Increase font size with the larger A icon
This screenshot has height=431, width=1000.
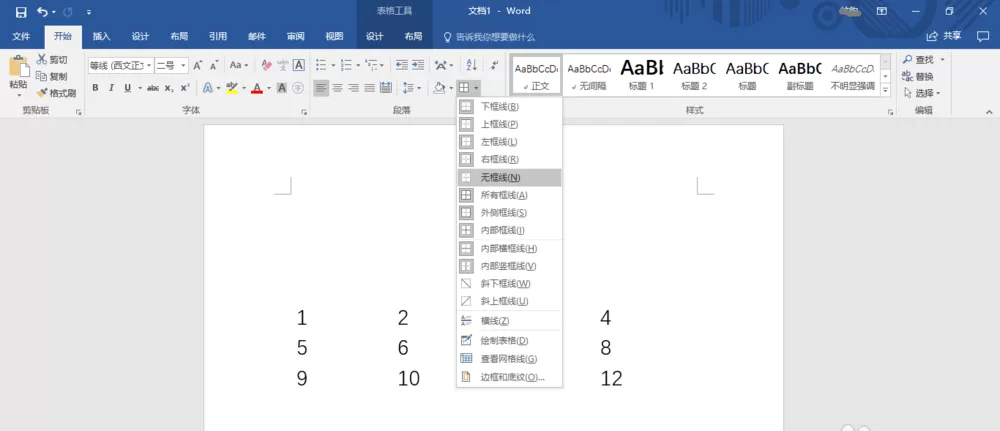[198, 65]
